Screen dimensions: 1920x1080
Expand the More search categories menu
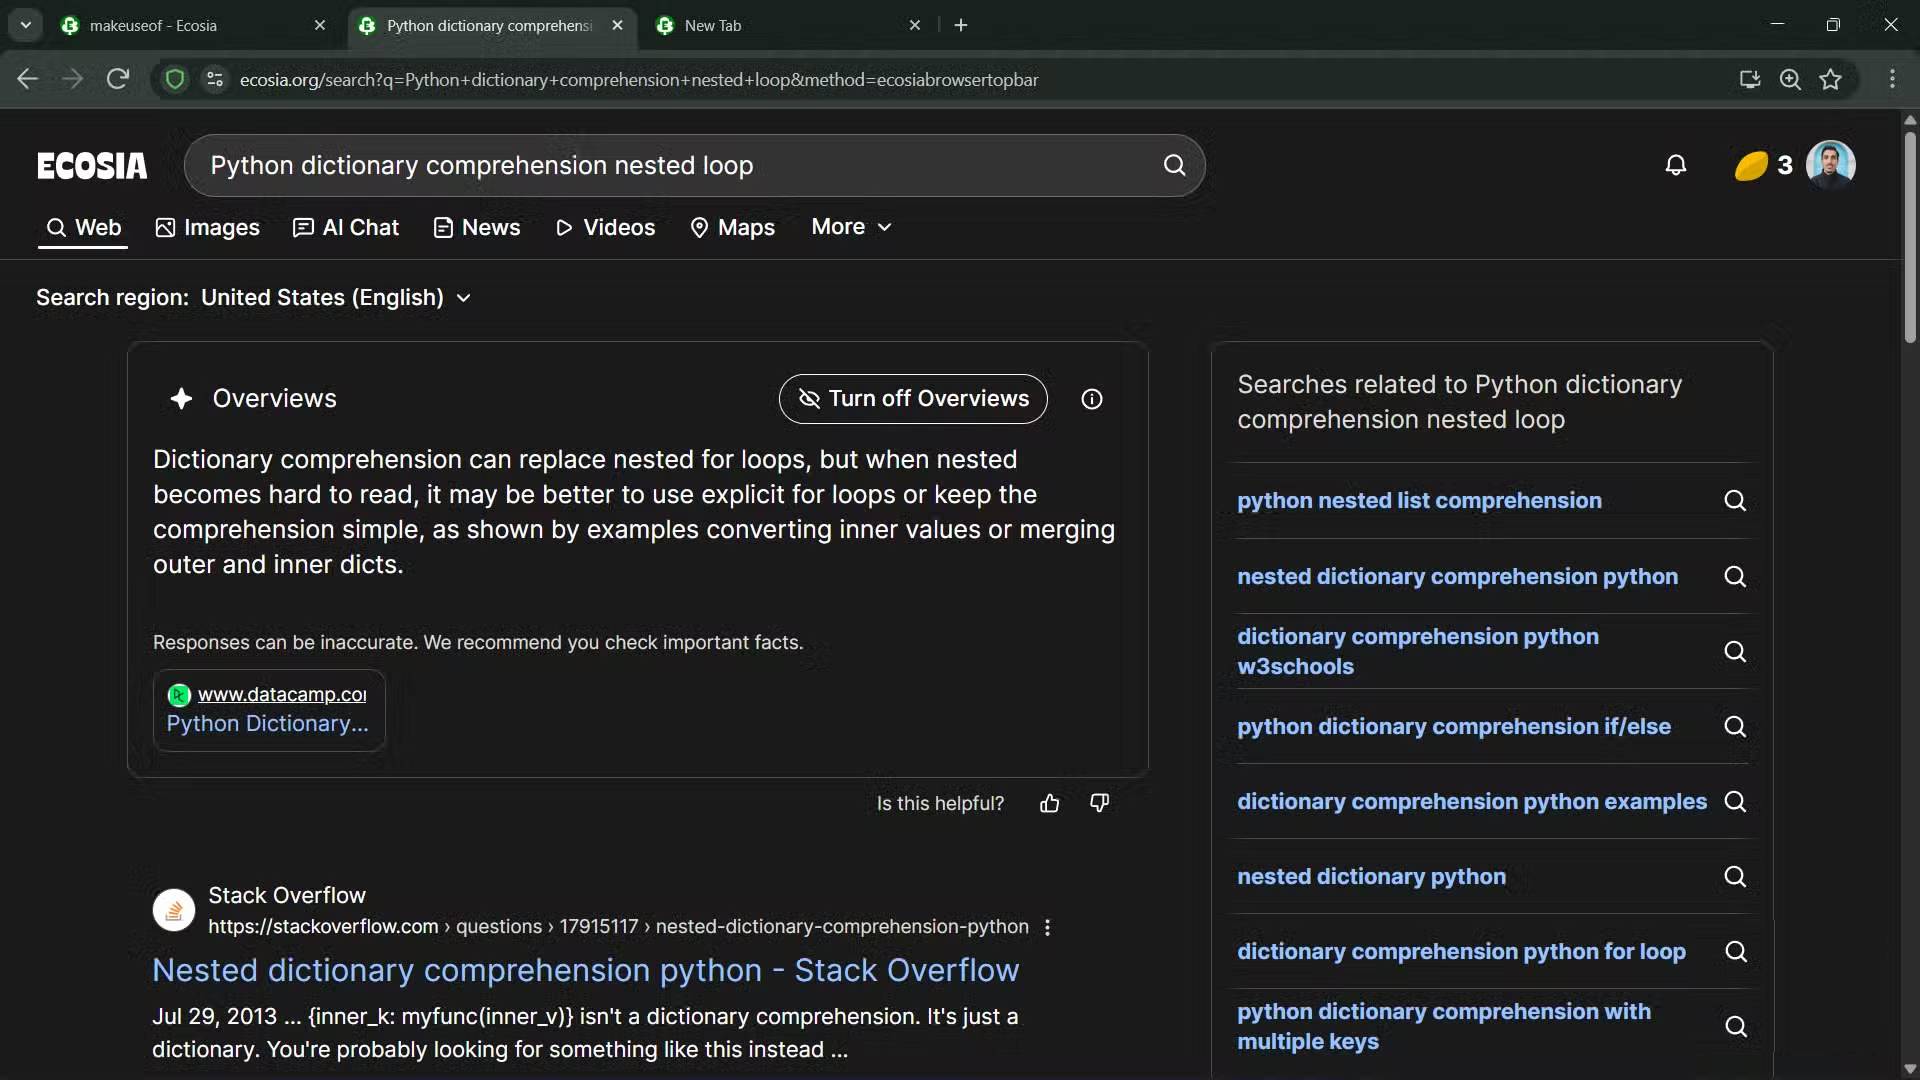(x=851, y=227)
